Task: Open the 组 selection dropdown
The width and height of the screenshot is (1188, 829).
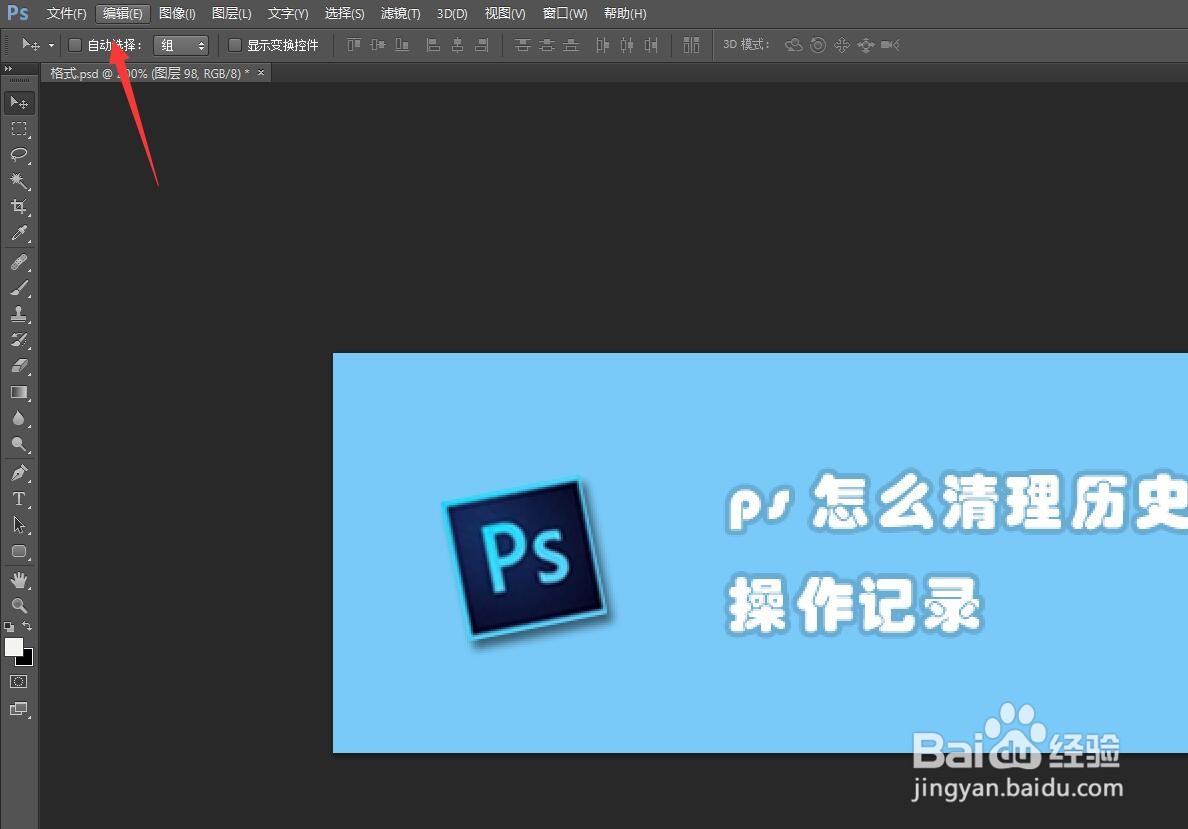Action: click(181, 45)
